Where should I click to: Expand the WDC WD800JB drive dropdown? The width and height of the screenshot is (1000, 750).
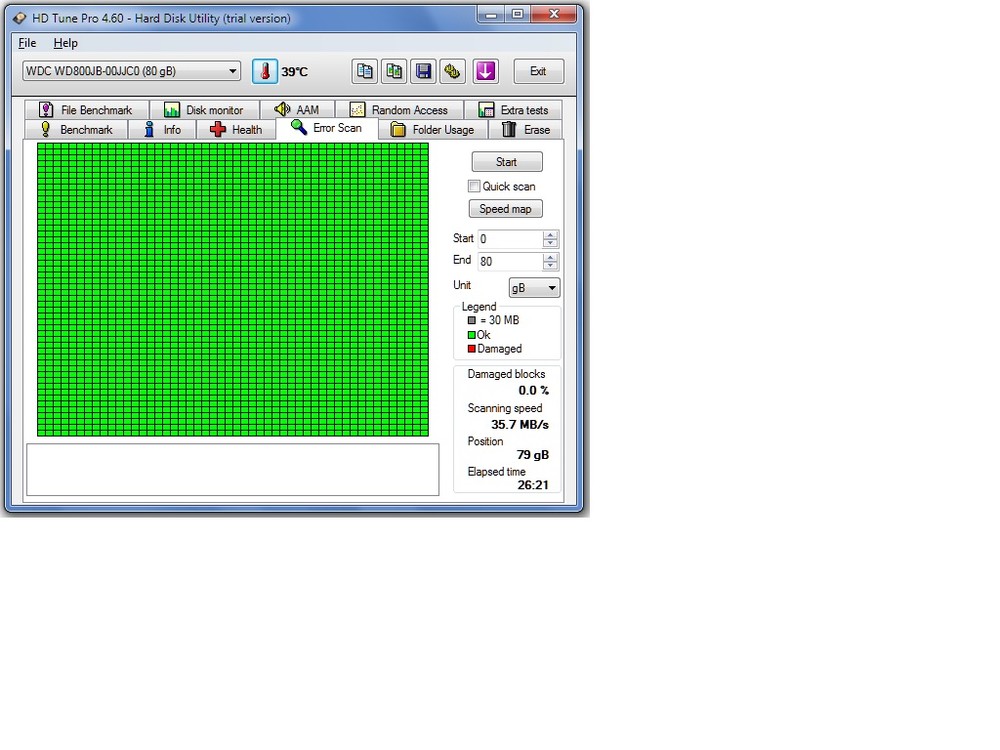131,71
